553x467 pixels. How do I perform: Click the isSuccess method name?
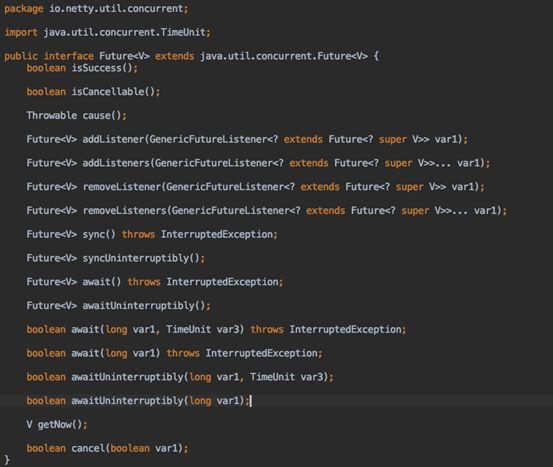[96, 68]
